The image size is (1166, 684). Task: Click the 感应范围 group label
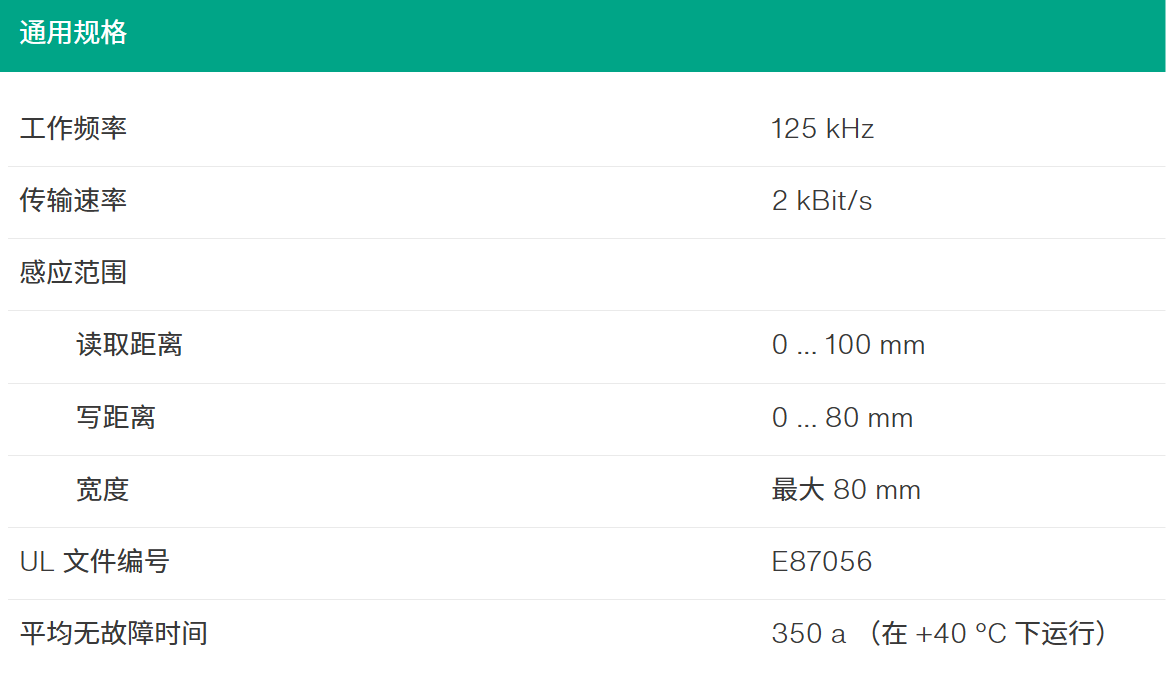point(73,273)
